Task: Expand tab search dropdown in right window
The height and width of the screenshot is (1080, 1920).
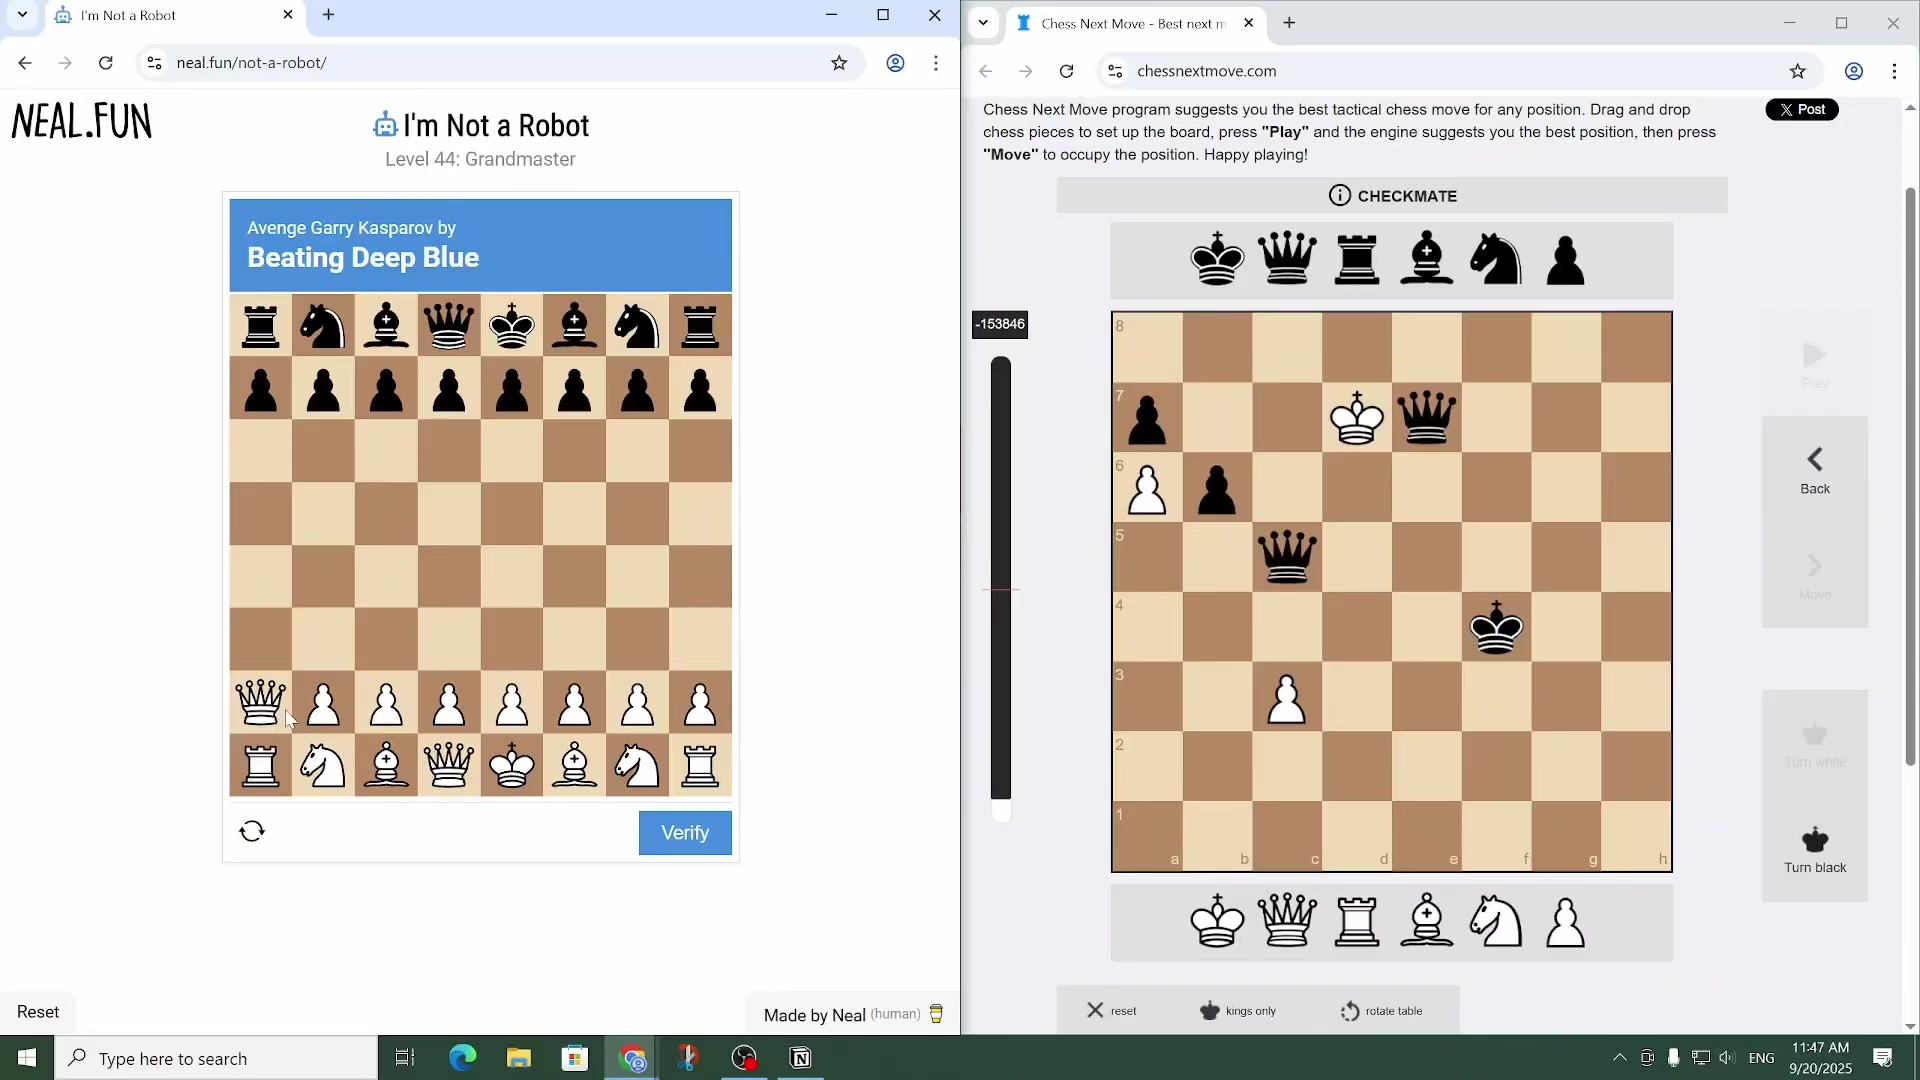Action: (983, 23)
